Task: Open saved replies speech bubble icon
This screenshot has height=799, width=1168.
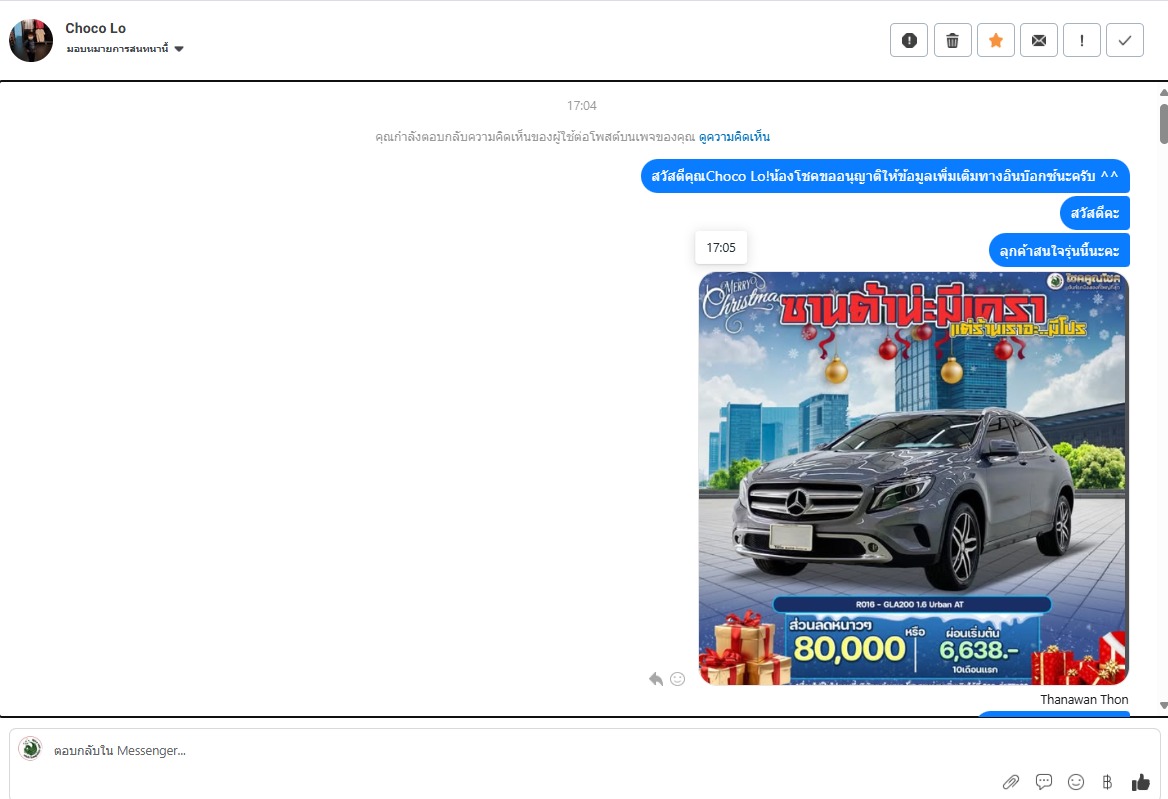Action: click(1043, 782)
